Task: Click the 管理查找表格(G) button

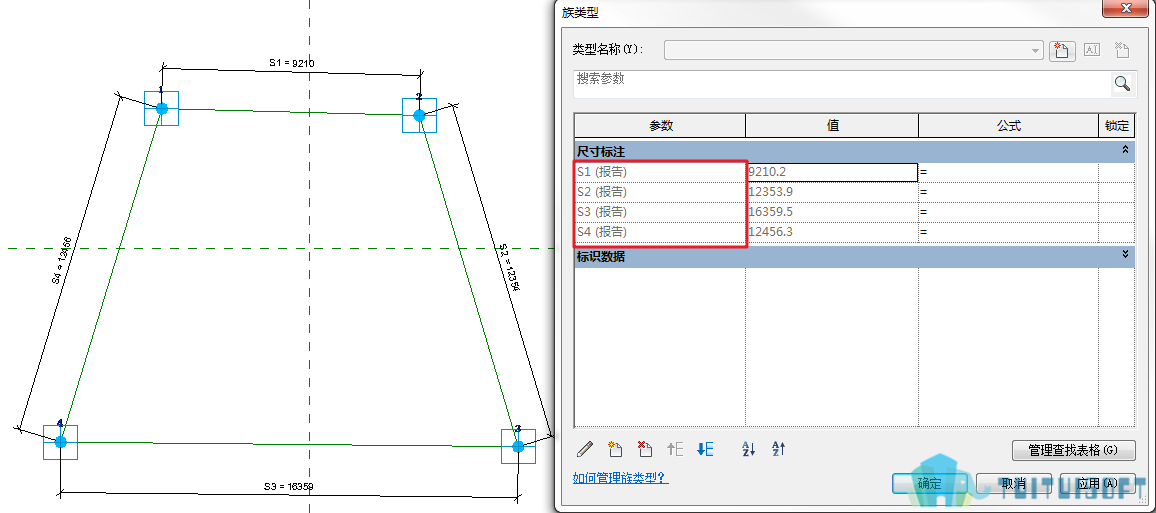Action: (x=1073, y=450)
